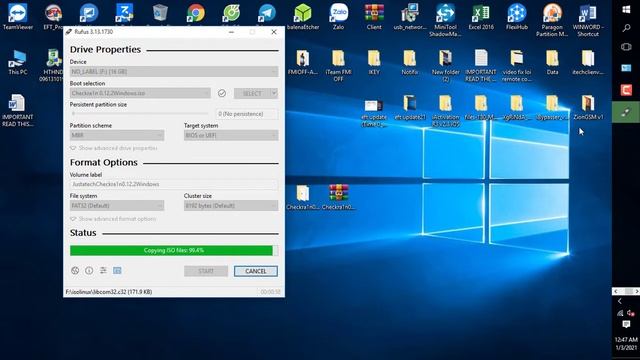The image size is (640, 360).
Task: Open the Recycle Bin desktop icon
Action: click(x=160, y=13)
